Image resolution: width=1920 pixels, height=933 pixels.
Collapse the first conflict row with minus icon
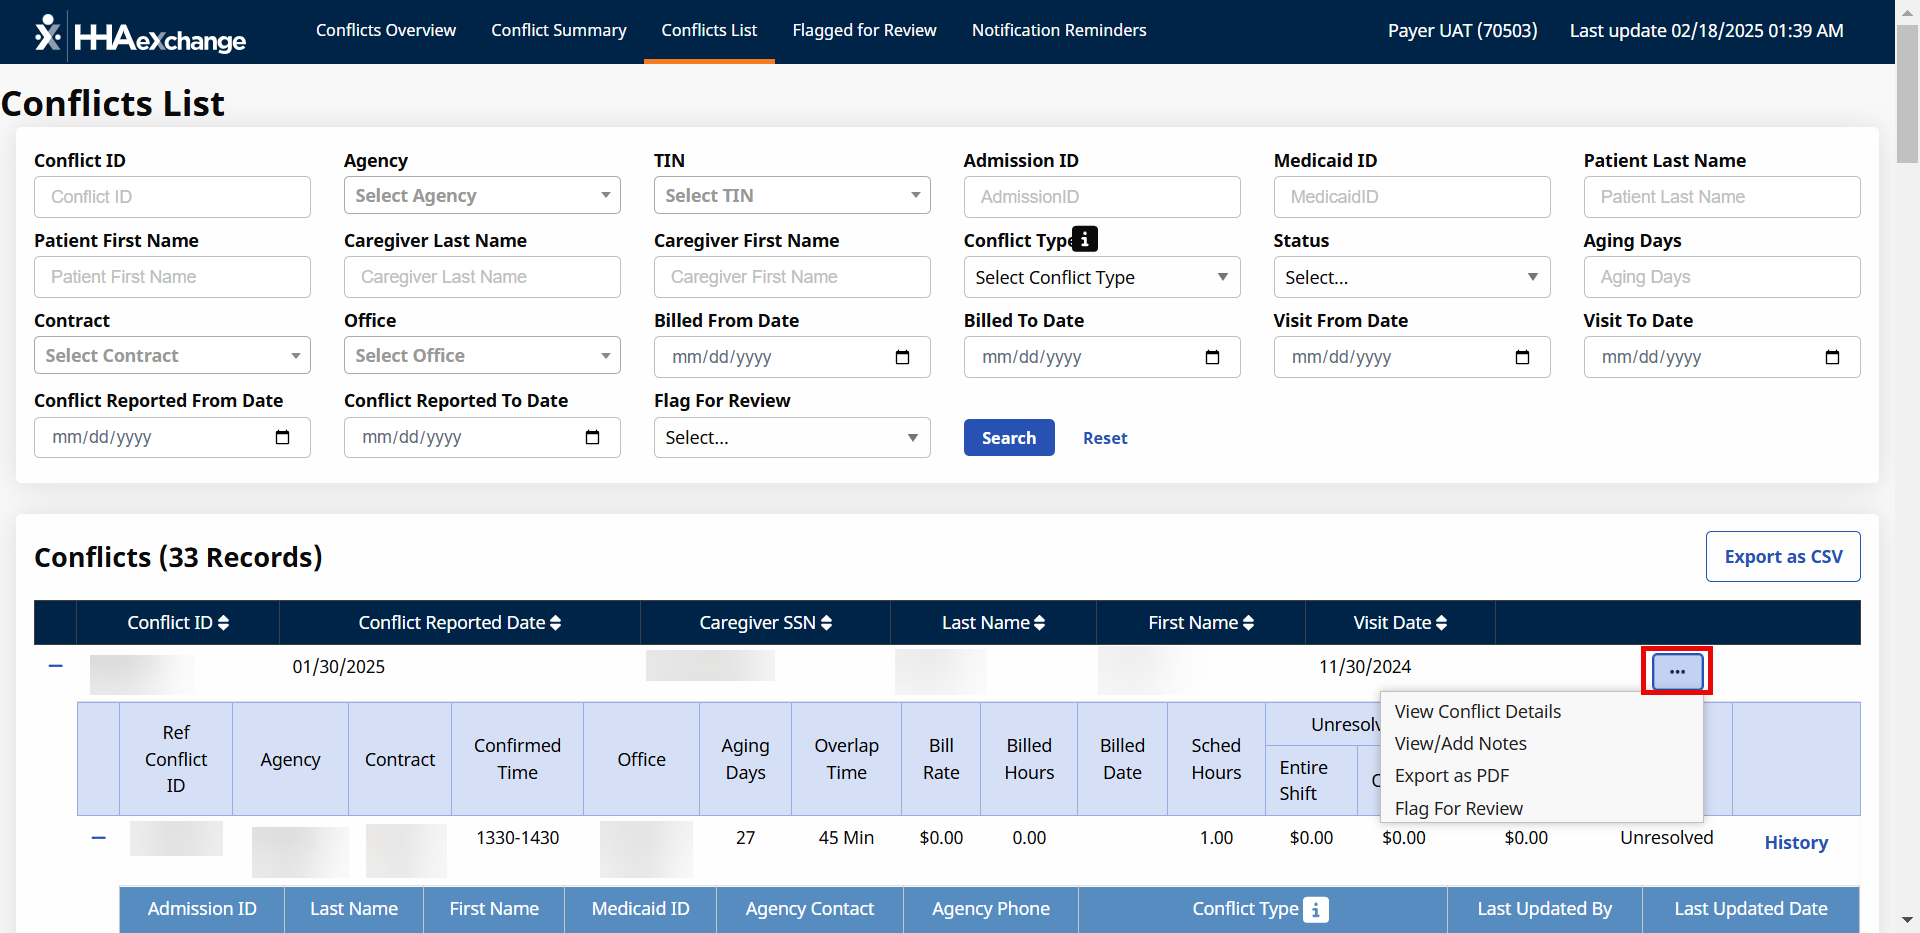(x=56, y=666)
